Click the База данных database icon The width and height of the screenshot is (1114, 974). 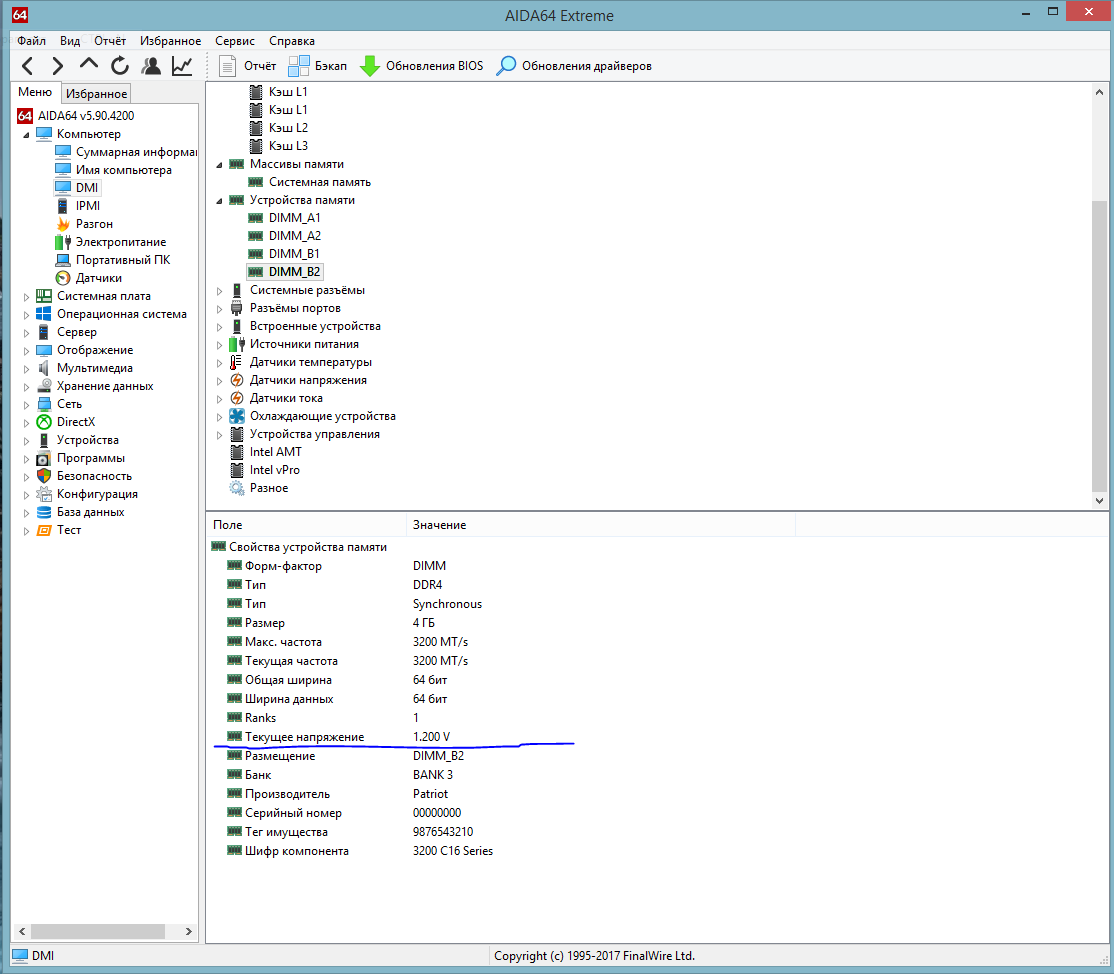[x=44, y=512]
